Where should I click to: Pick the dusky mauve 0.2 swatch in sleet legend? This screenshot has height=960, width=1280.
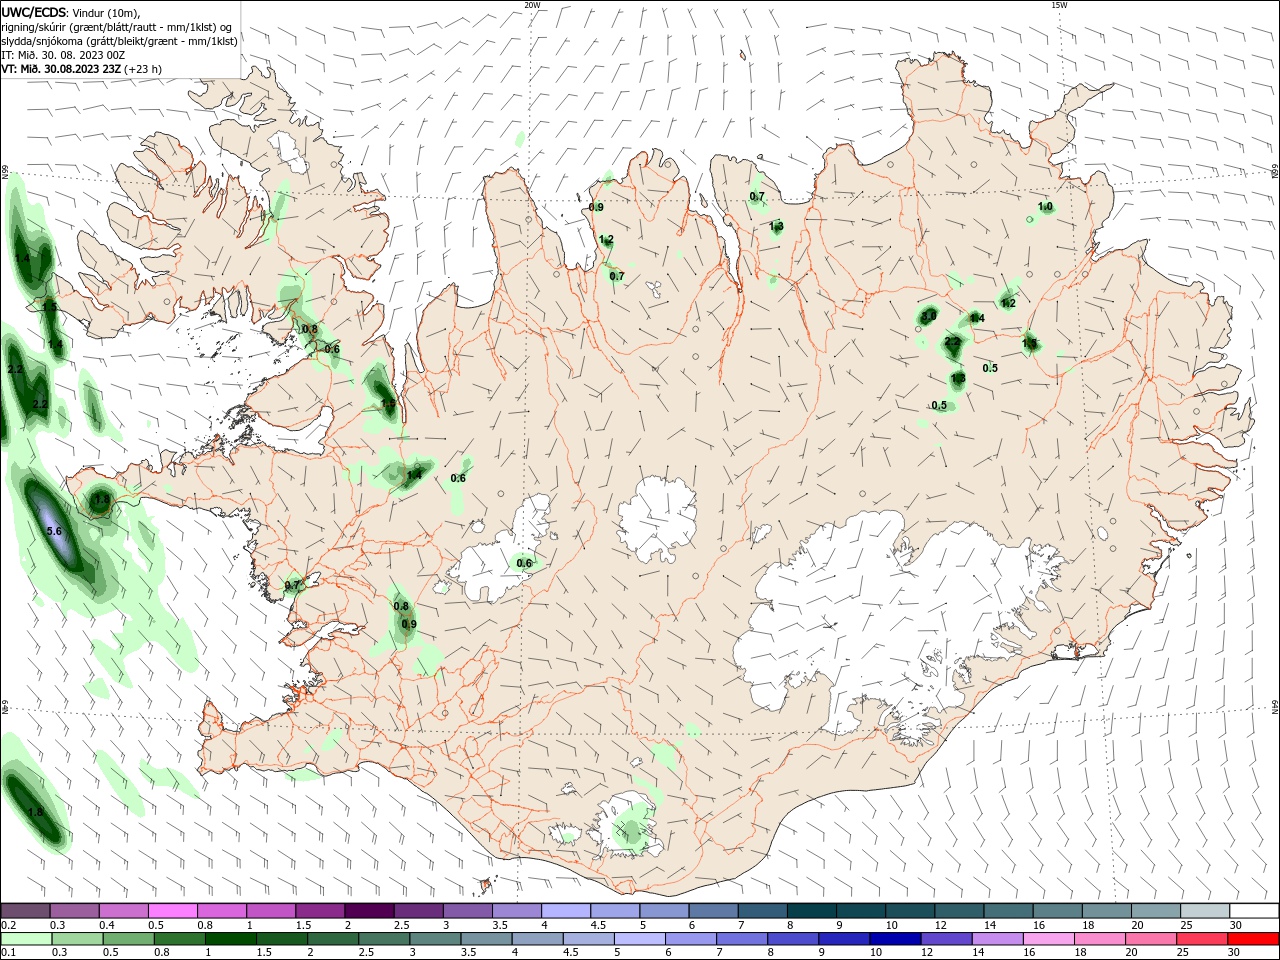tap(25, 911)
